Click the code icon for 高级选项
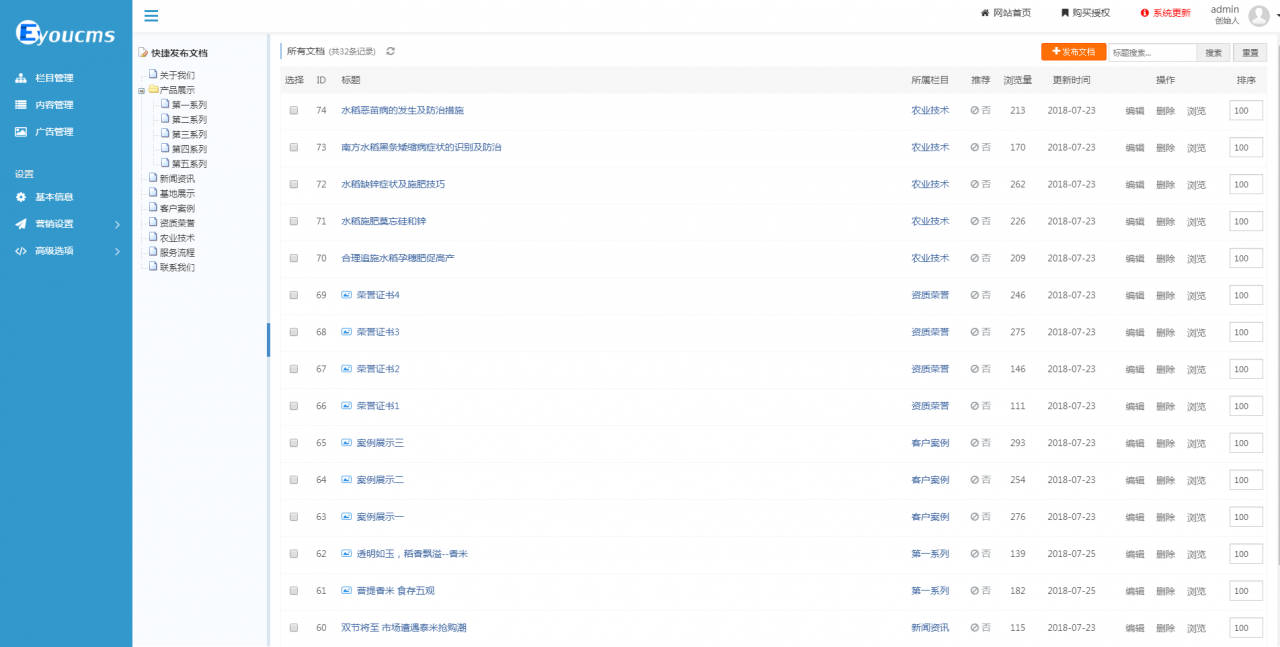 [21, 251]
